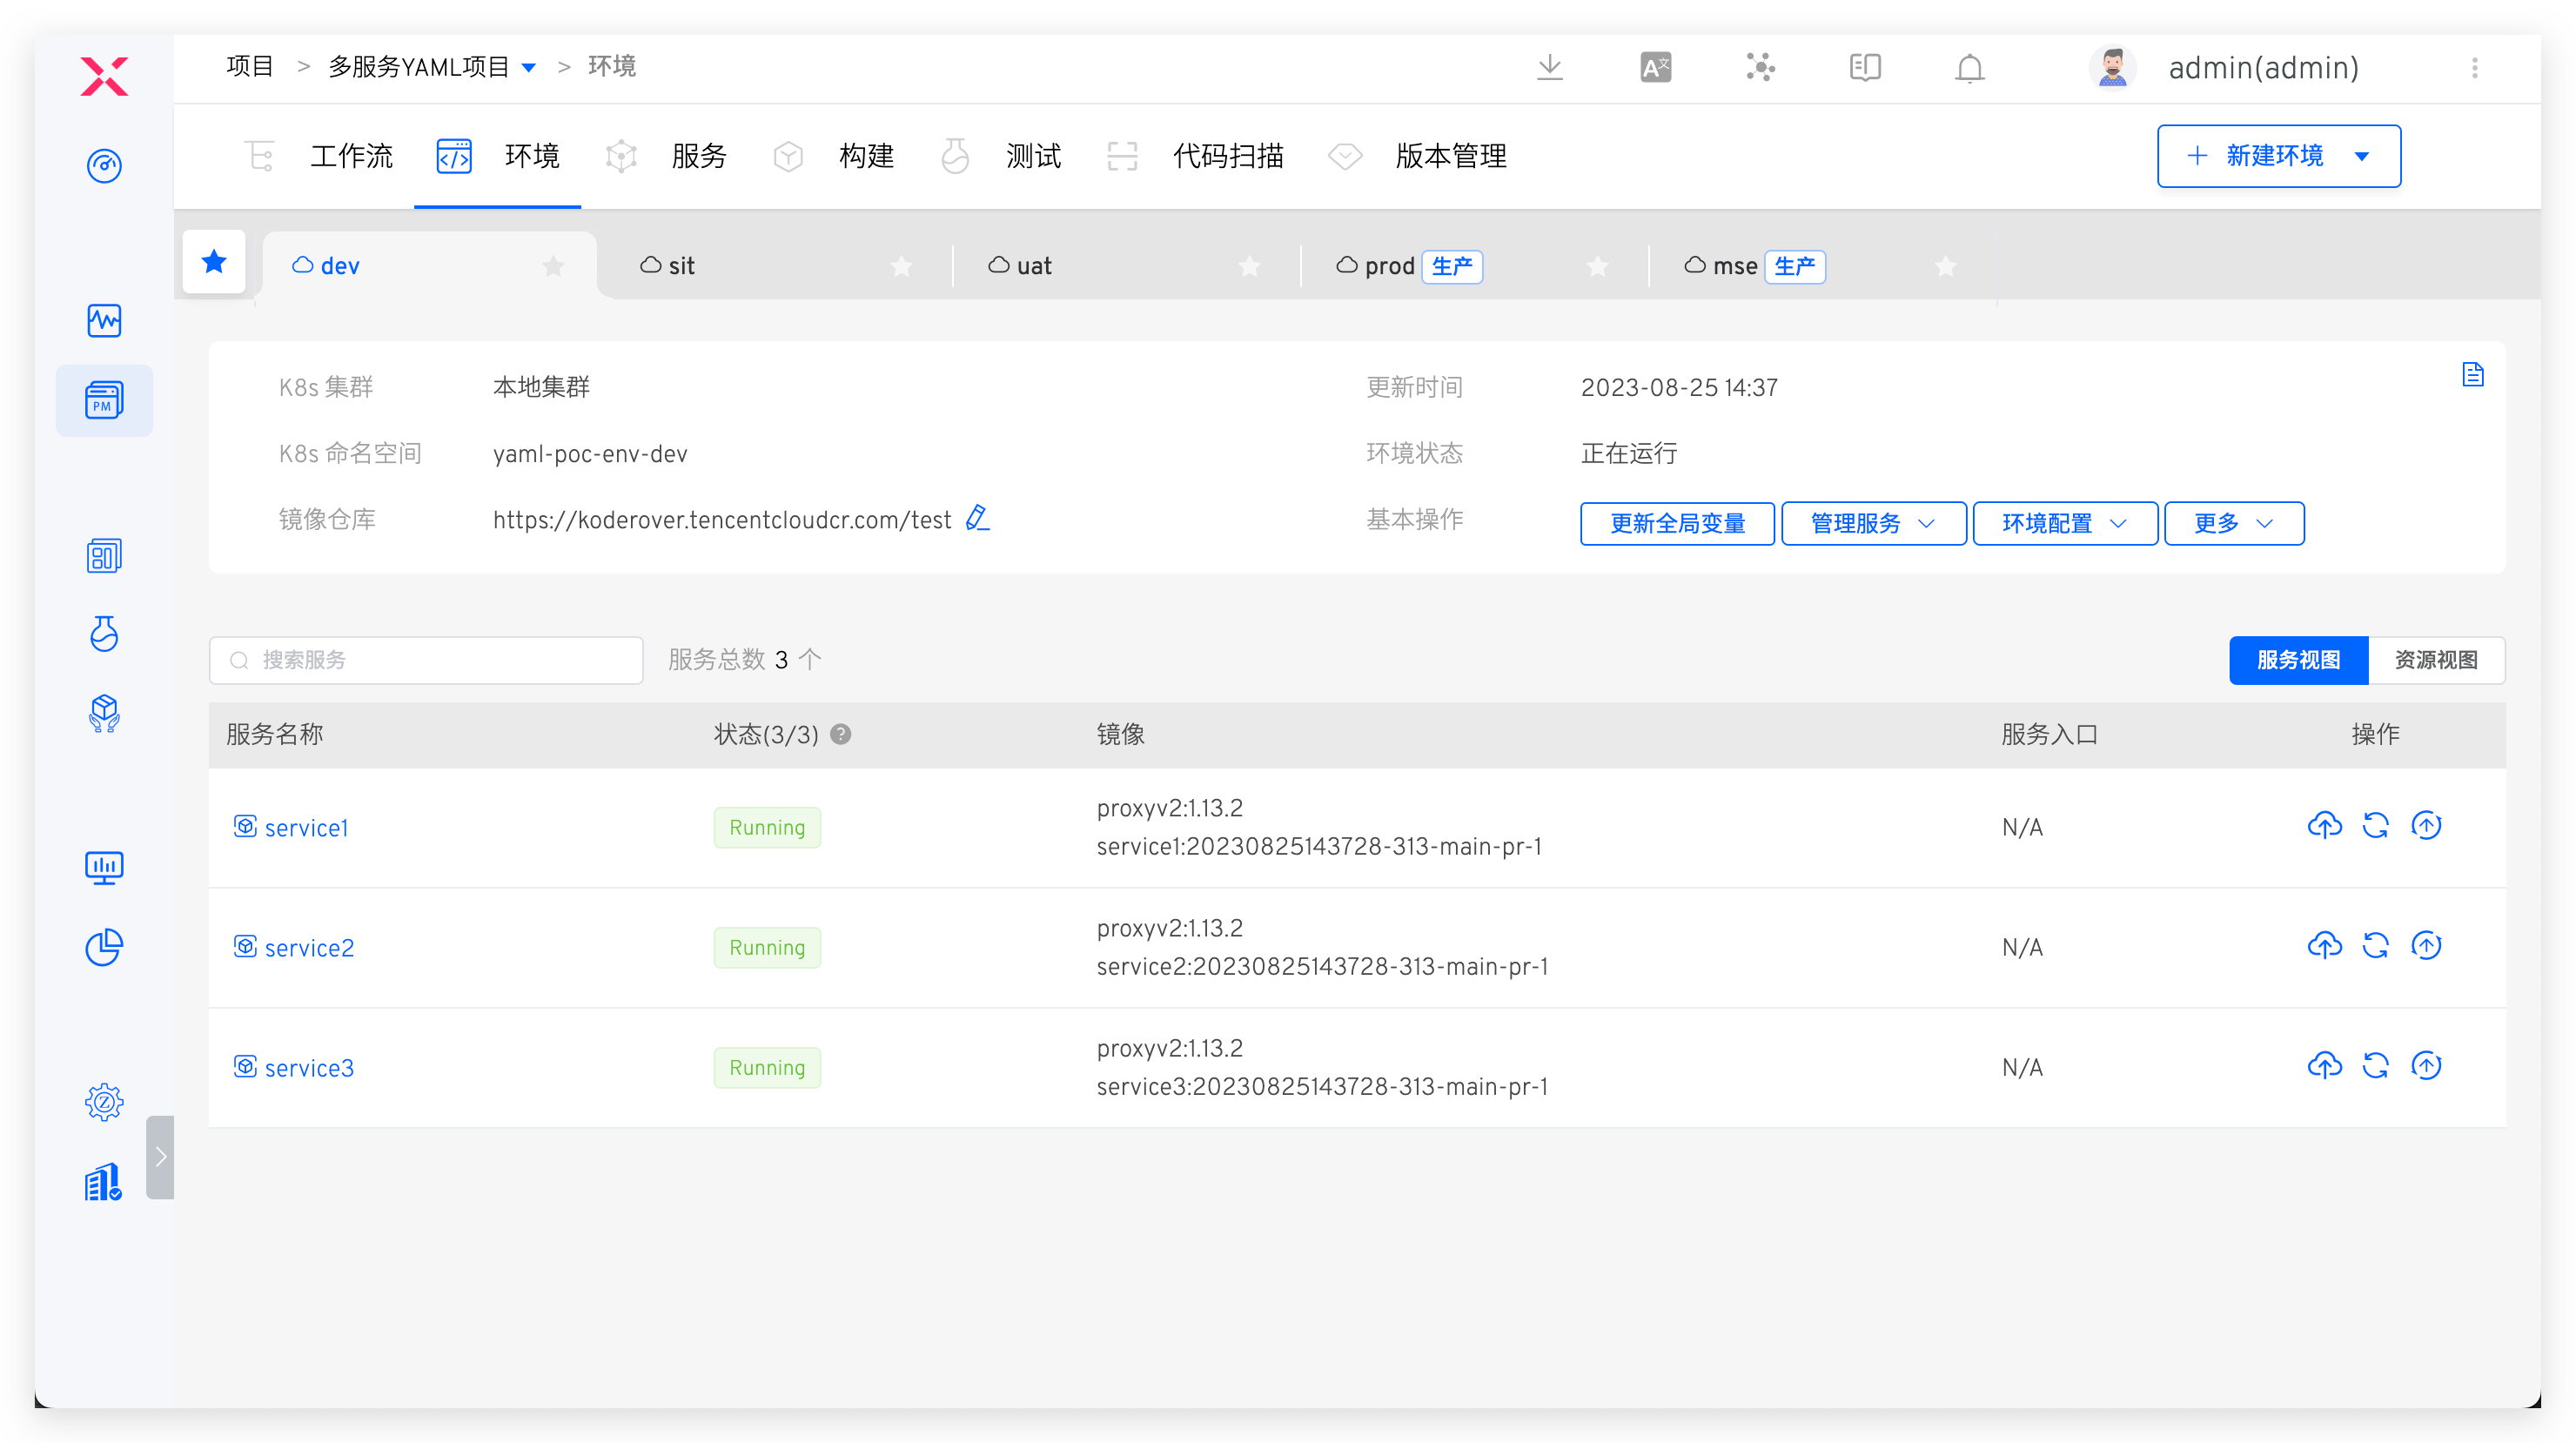Select the dashboard gauge icon in sidebar
2576x1443 pixels.
click(104, 166)
